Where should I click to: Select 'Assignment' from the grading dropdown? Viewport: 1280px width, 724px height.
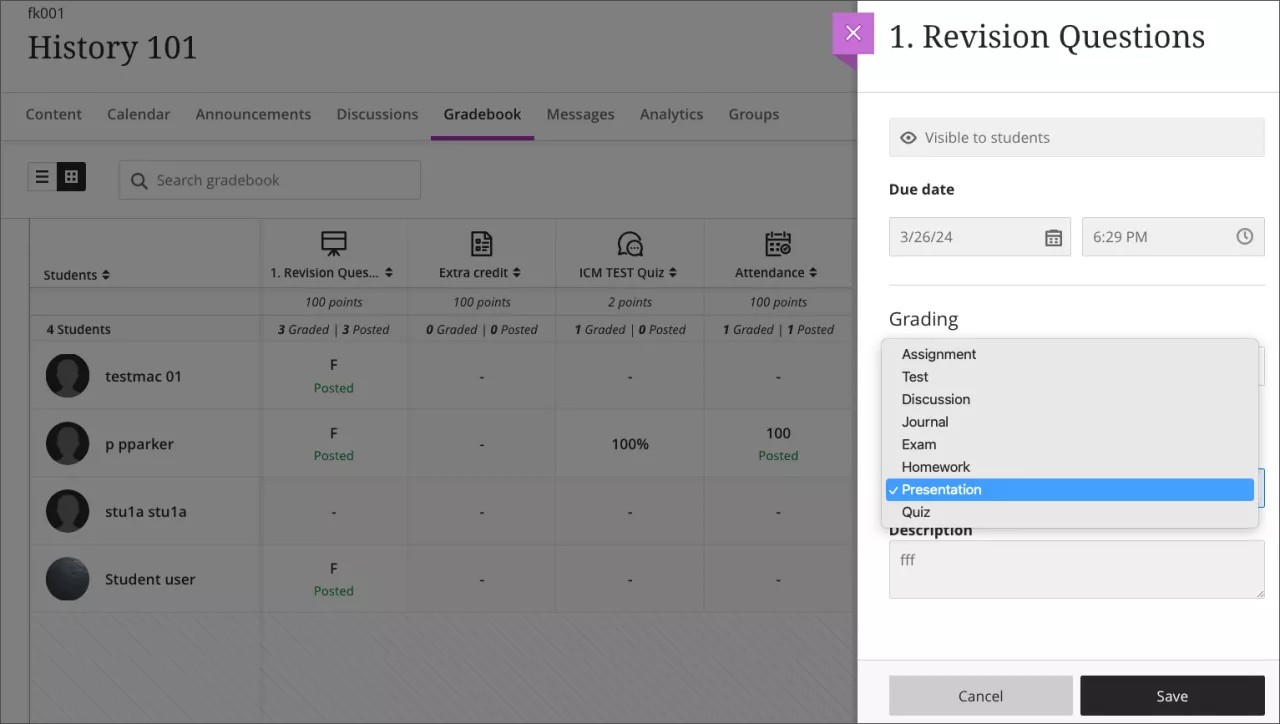[x=938, y=354]
